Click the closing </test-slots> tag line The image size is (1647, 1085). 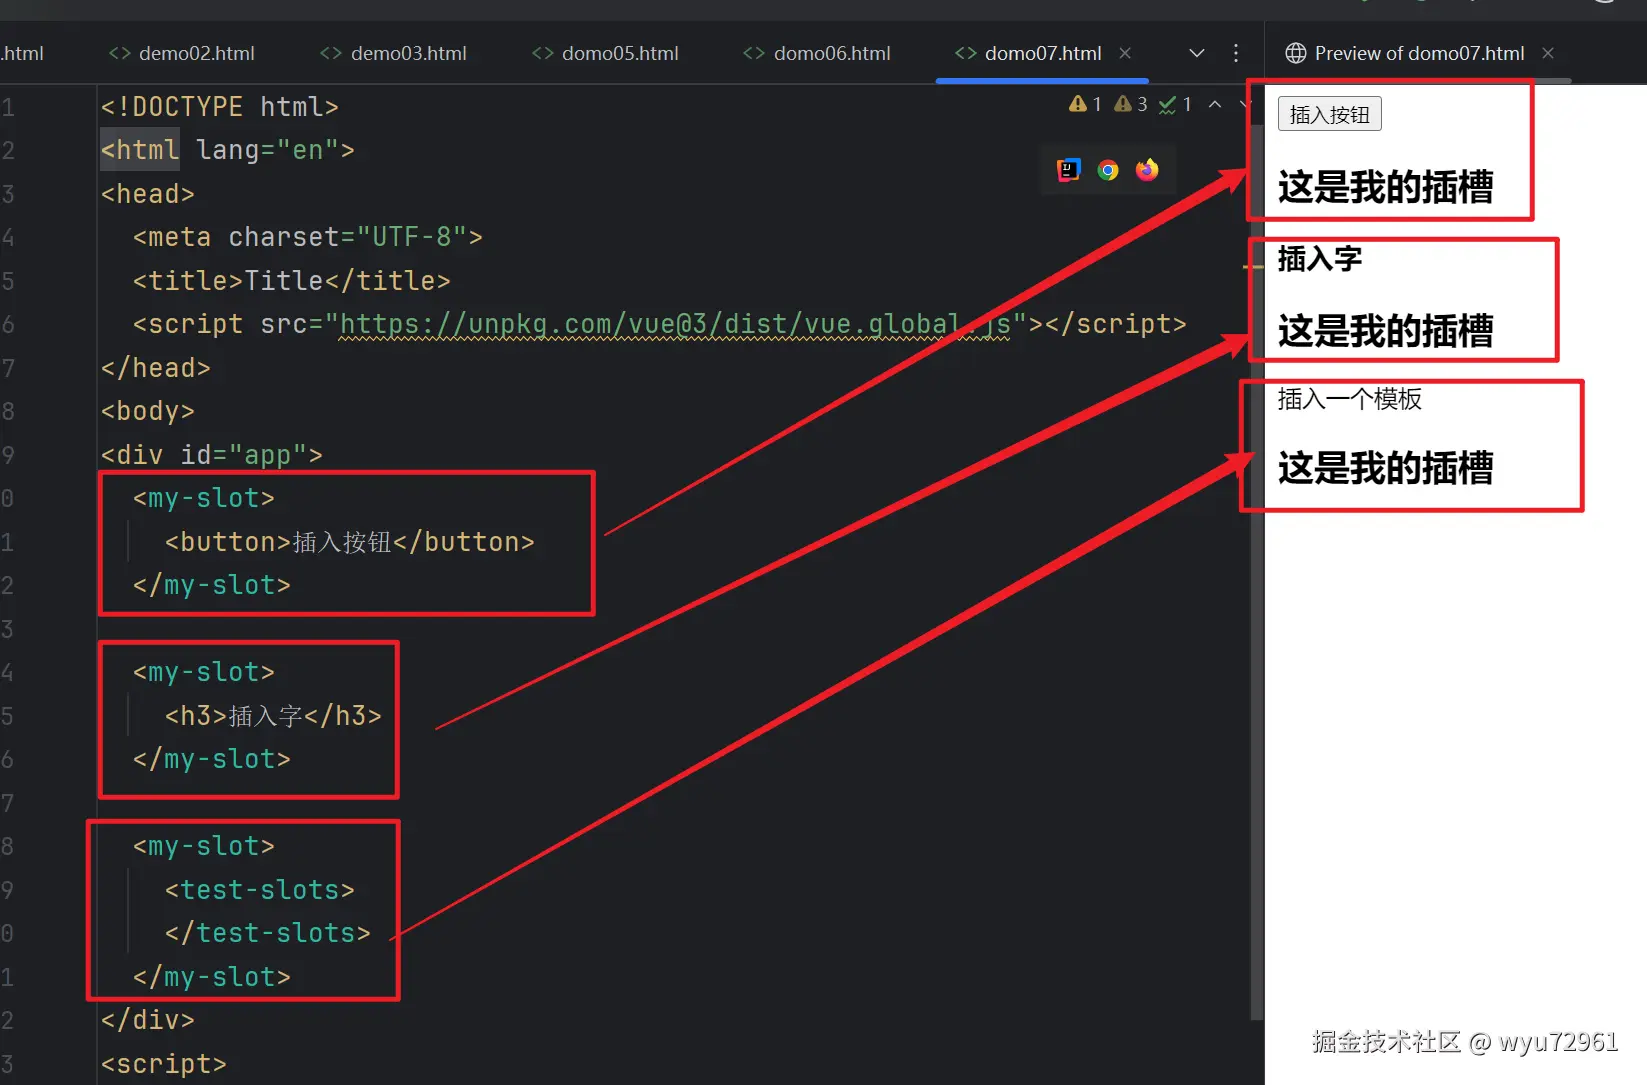pyautogui.click(x=268, y=933)
